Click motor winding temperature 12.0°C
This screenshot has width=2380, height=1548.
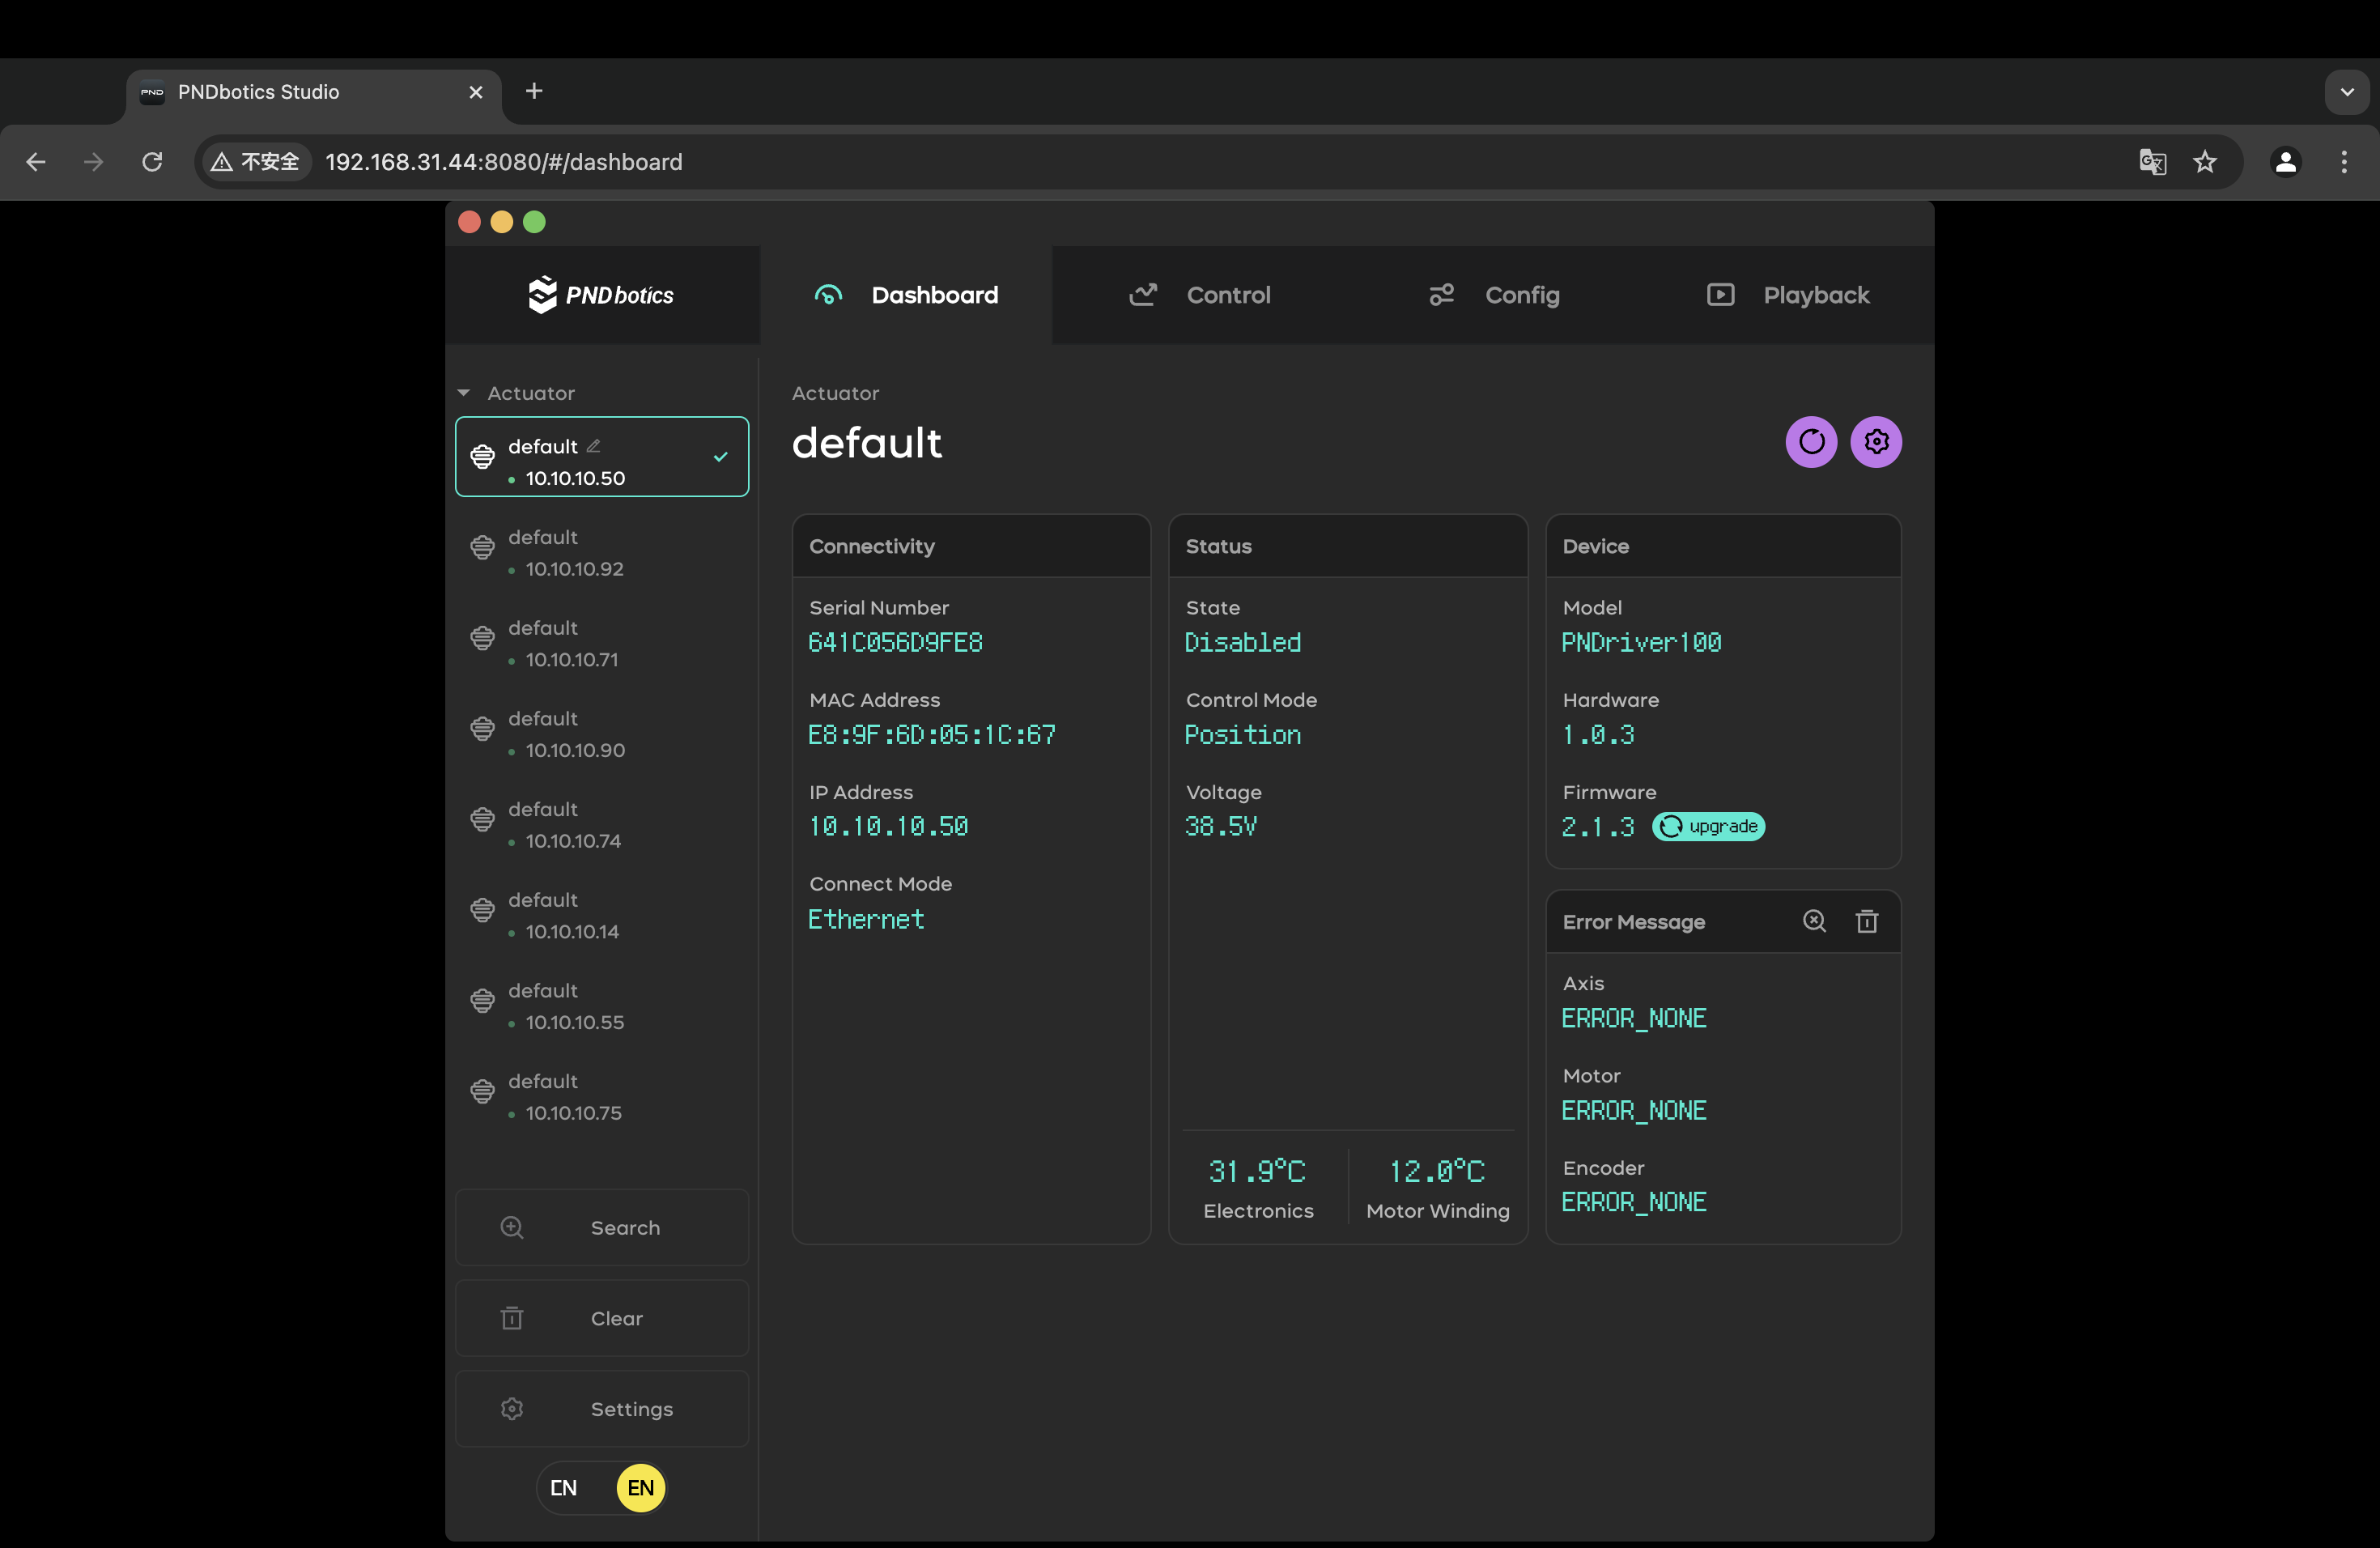tap(1437, 1171)
